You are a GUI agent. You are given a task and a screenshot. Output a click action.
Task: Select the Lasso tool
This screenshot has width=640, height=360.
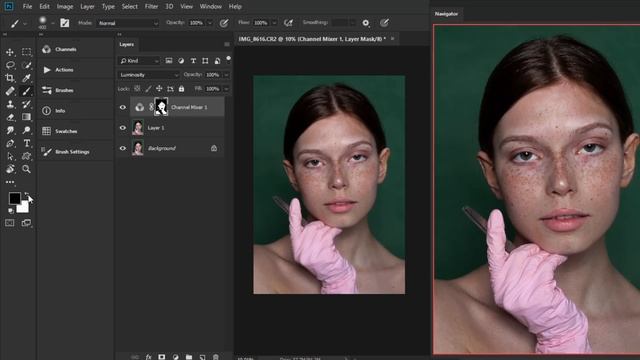(10, 65)
